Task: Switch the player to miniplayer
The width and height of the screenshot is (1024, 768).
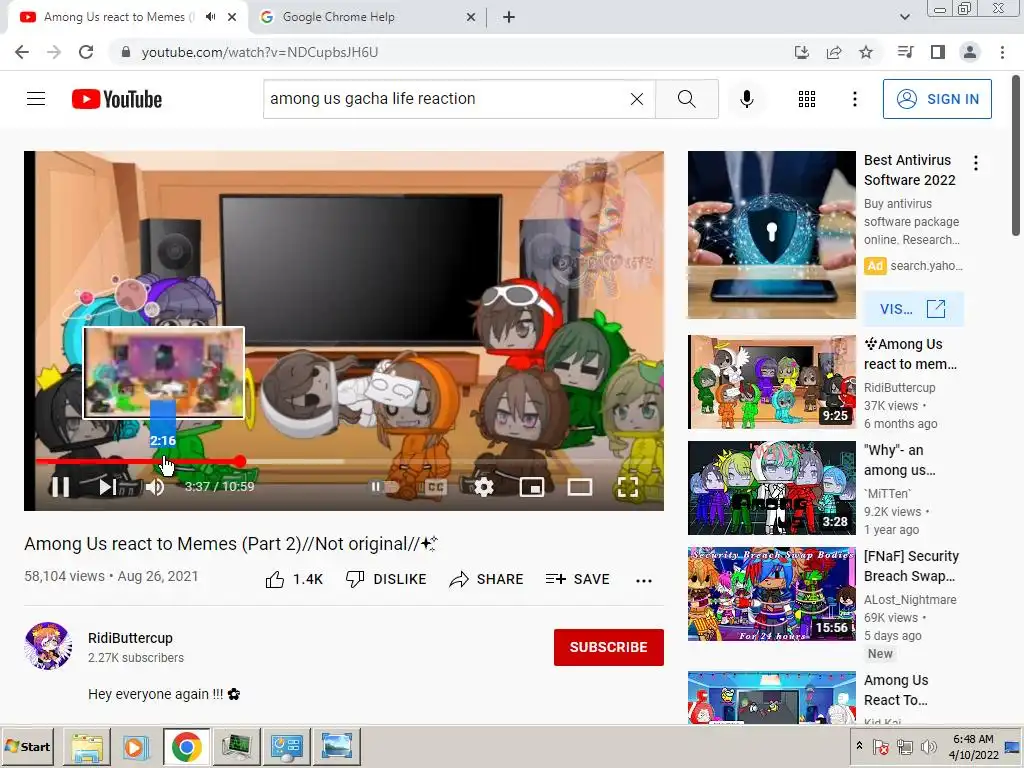Action: [x=532, y=487]
